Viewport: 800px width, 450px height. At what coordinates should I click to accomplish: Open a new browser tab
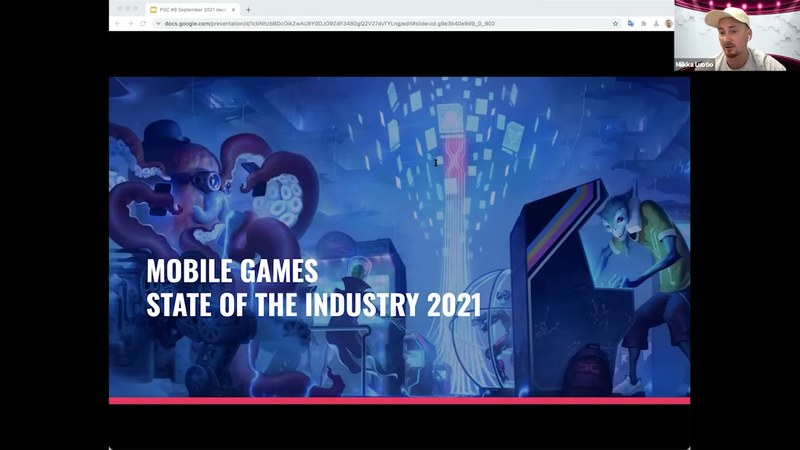point(248,10)
